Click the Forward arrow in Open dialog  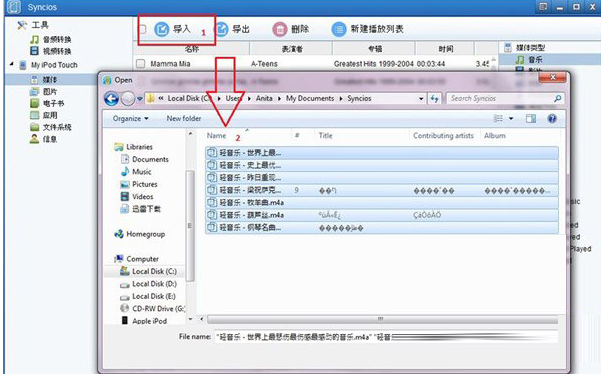128,99
